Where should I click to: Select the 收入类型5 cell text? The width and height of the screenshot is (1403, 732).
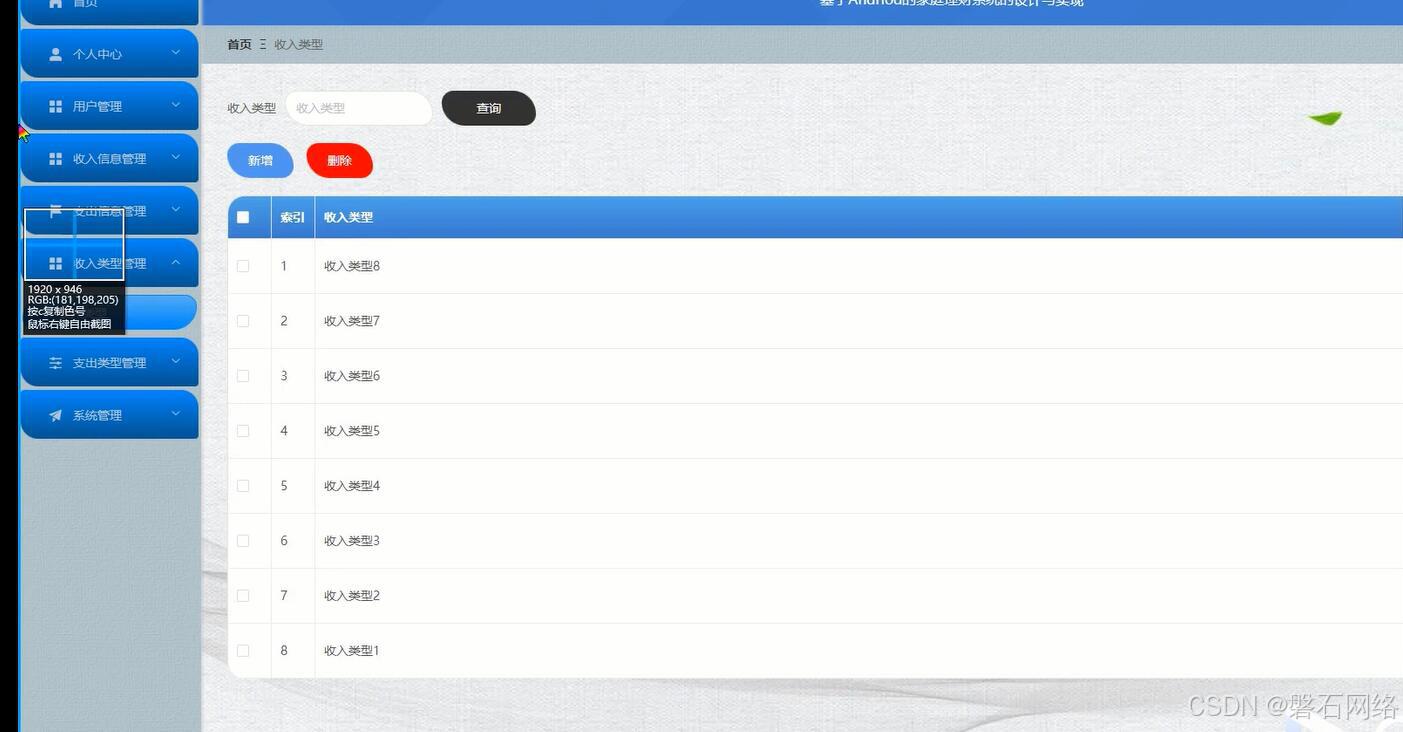[352, 431]
